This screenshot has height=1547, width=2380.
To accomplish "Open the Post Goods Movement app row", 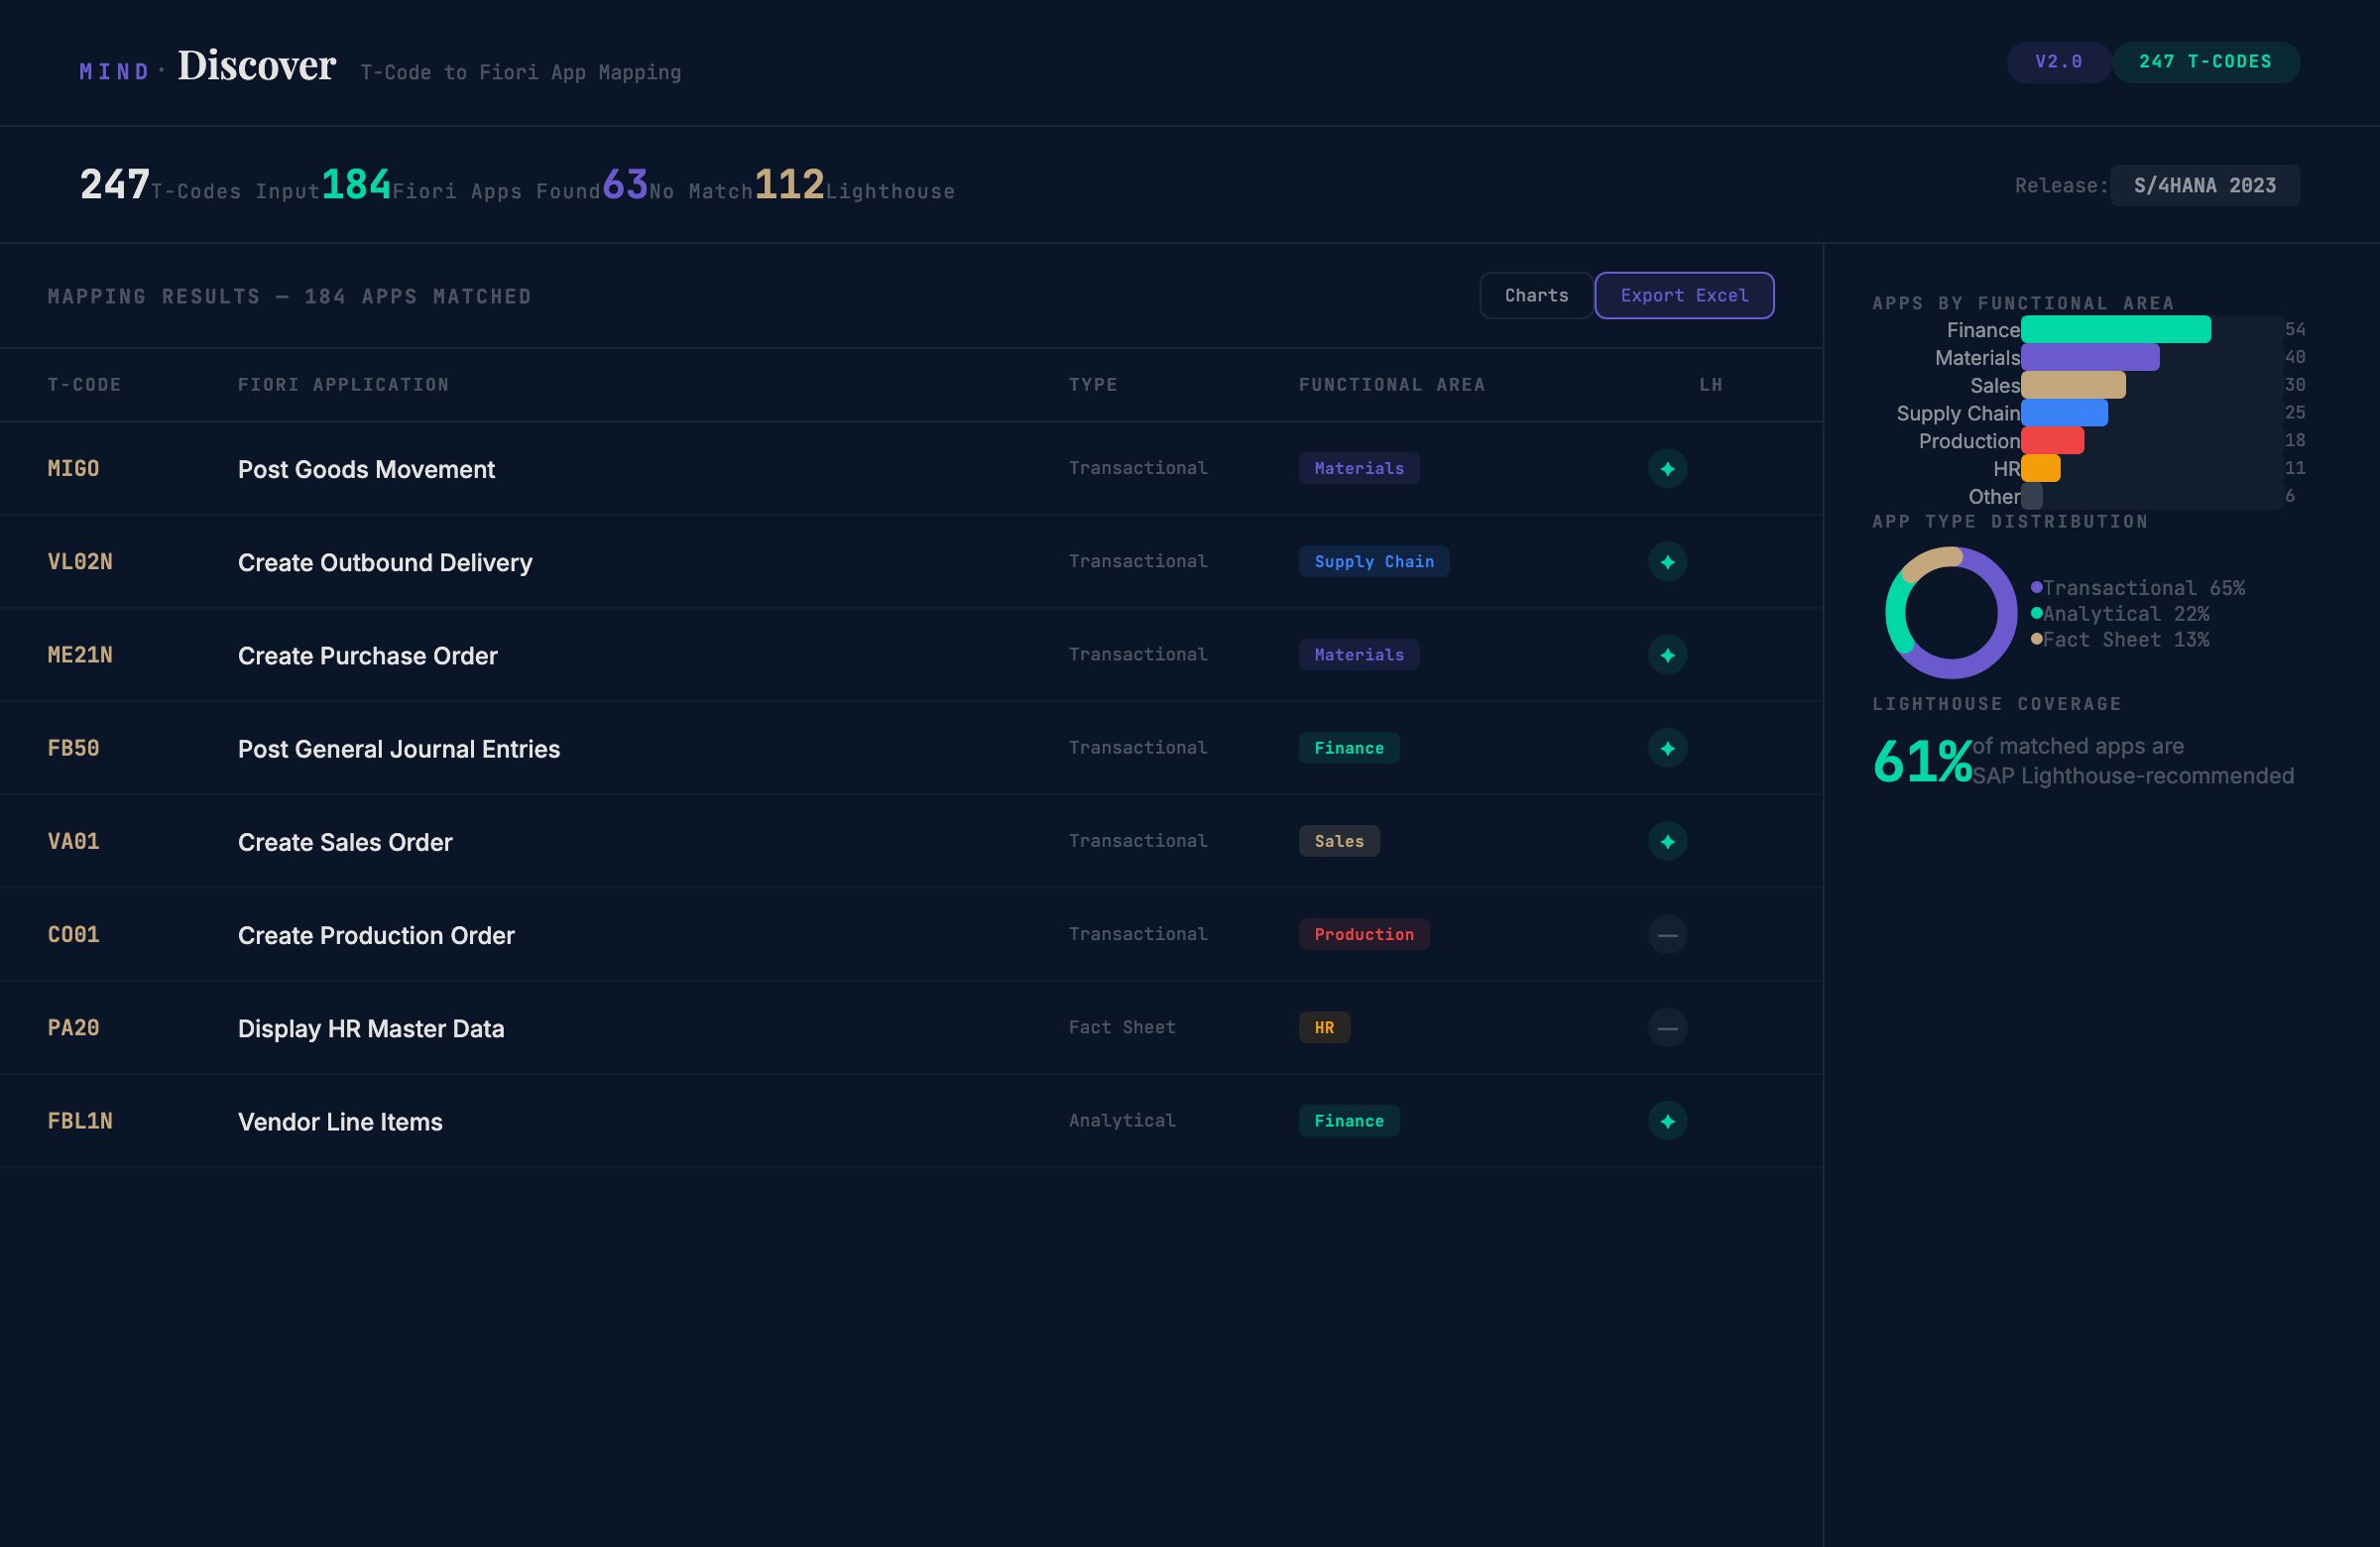I will [366, 469].
